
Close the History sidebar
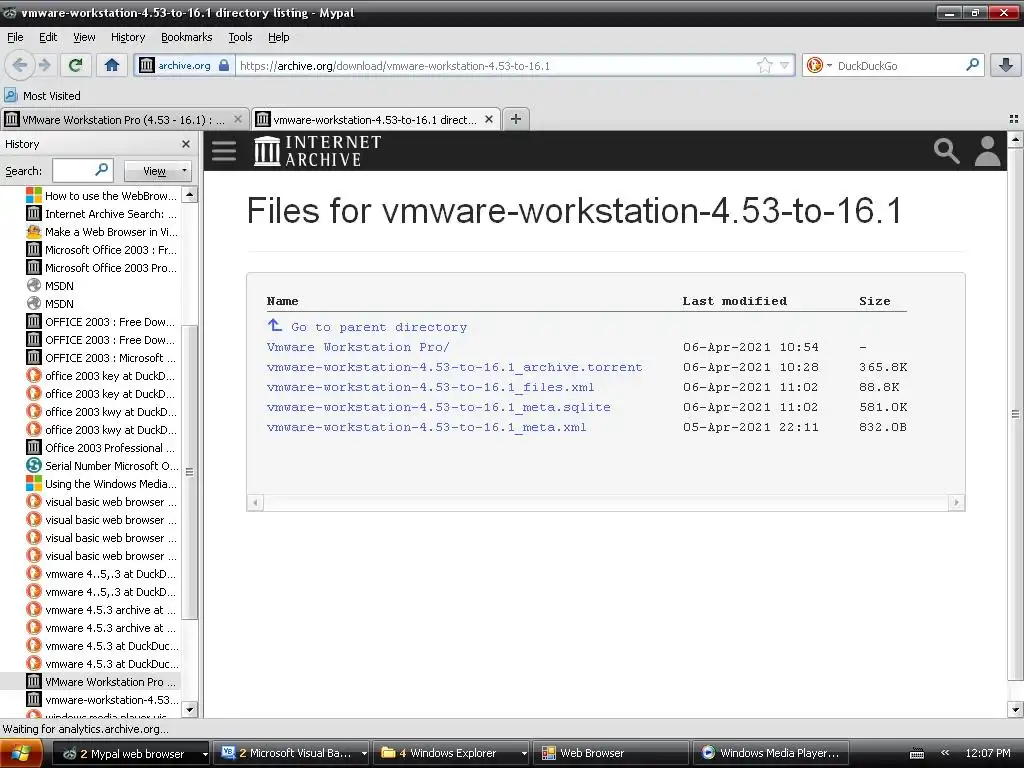[x=186, y=144]
